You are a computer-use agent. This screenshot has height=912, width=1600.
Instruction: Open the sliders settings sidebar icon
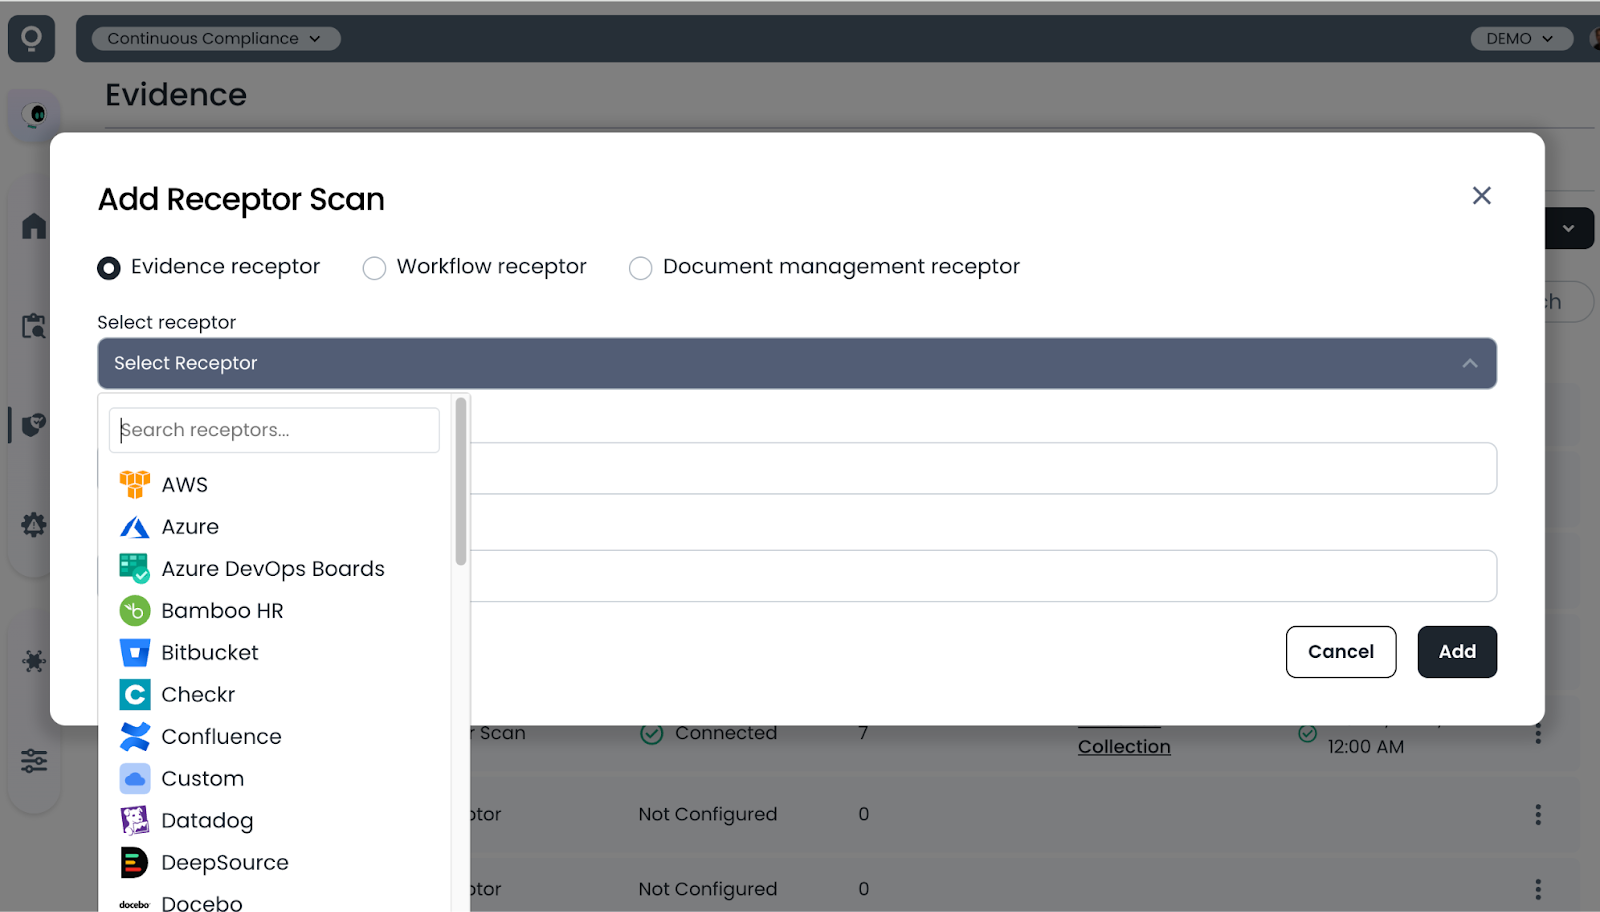tap(34, 761)
